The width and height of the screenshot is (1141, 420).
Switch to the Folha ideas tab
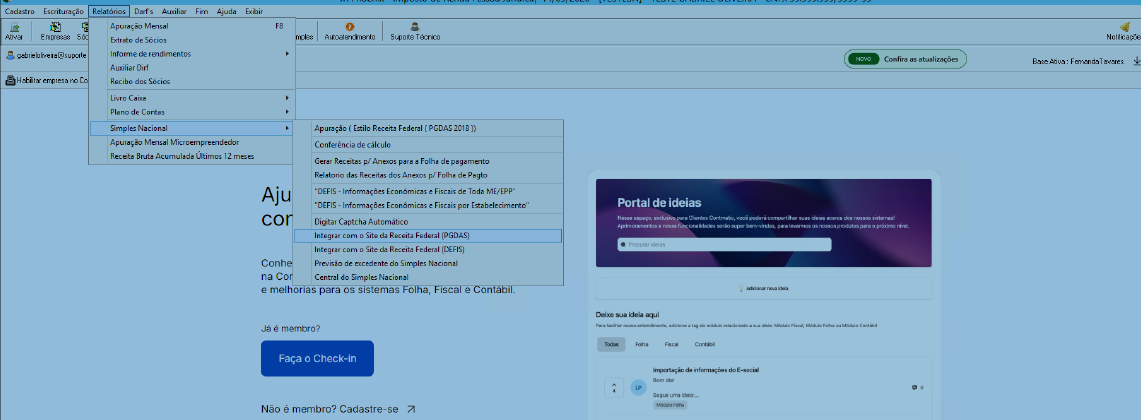641,344
